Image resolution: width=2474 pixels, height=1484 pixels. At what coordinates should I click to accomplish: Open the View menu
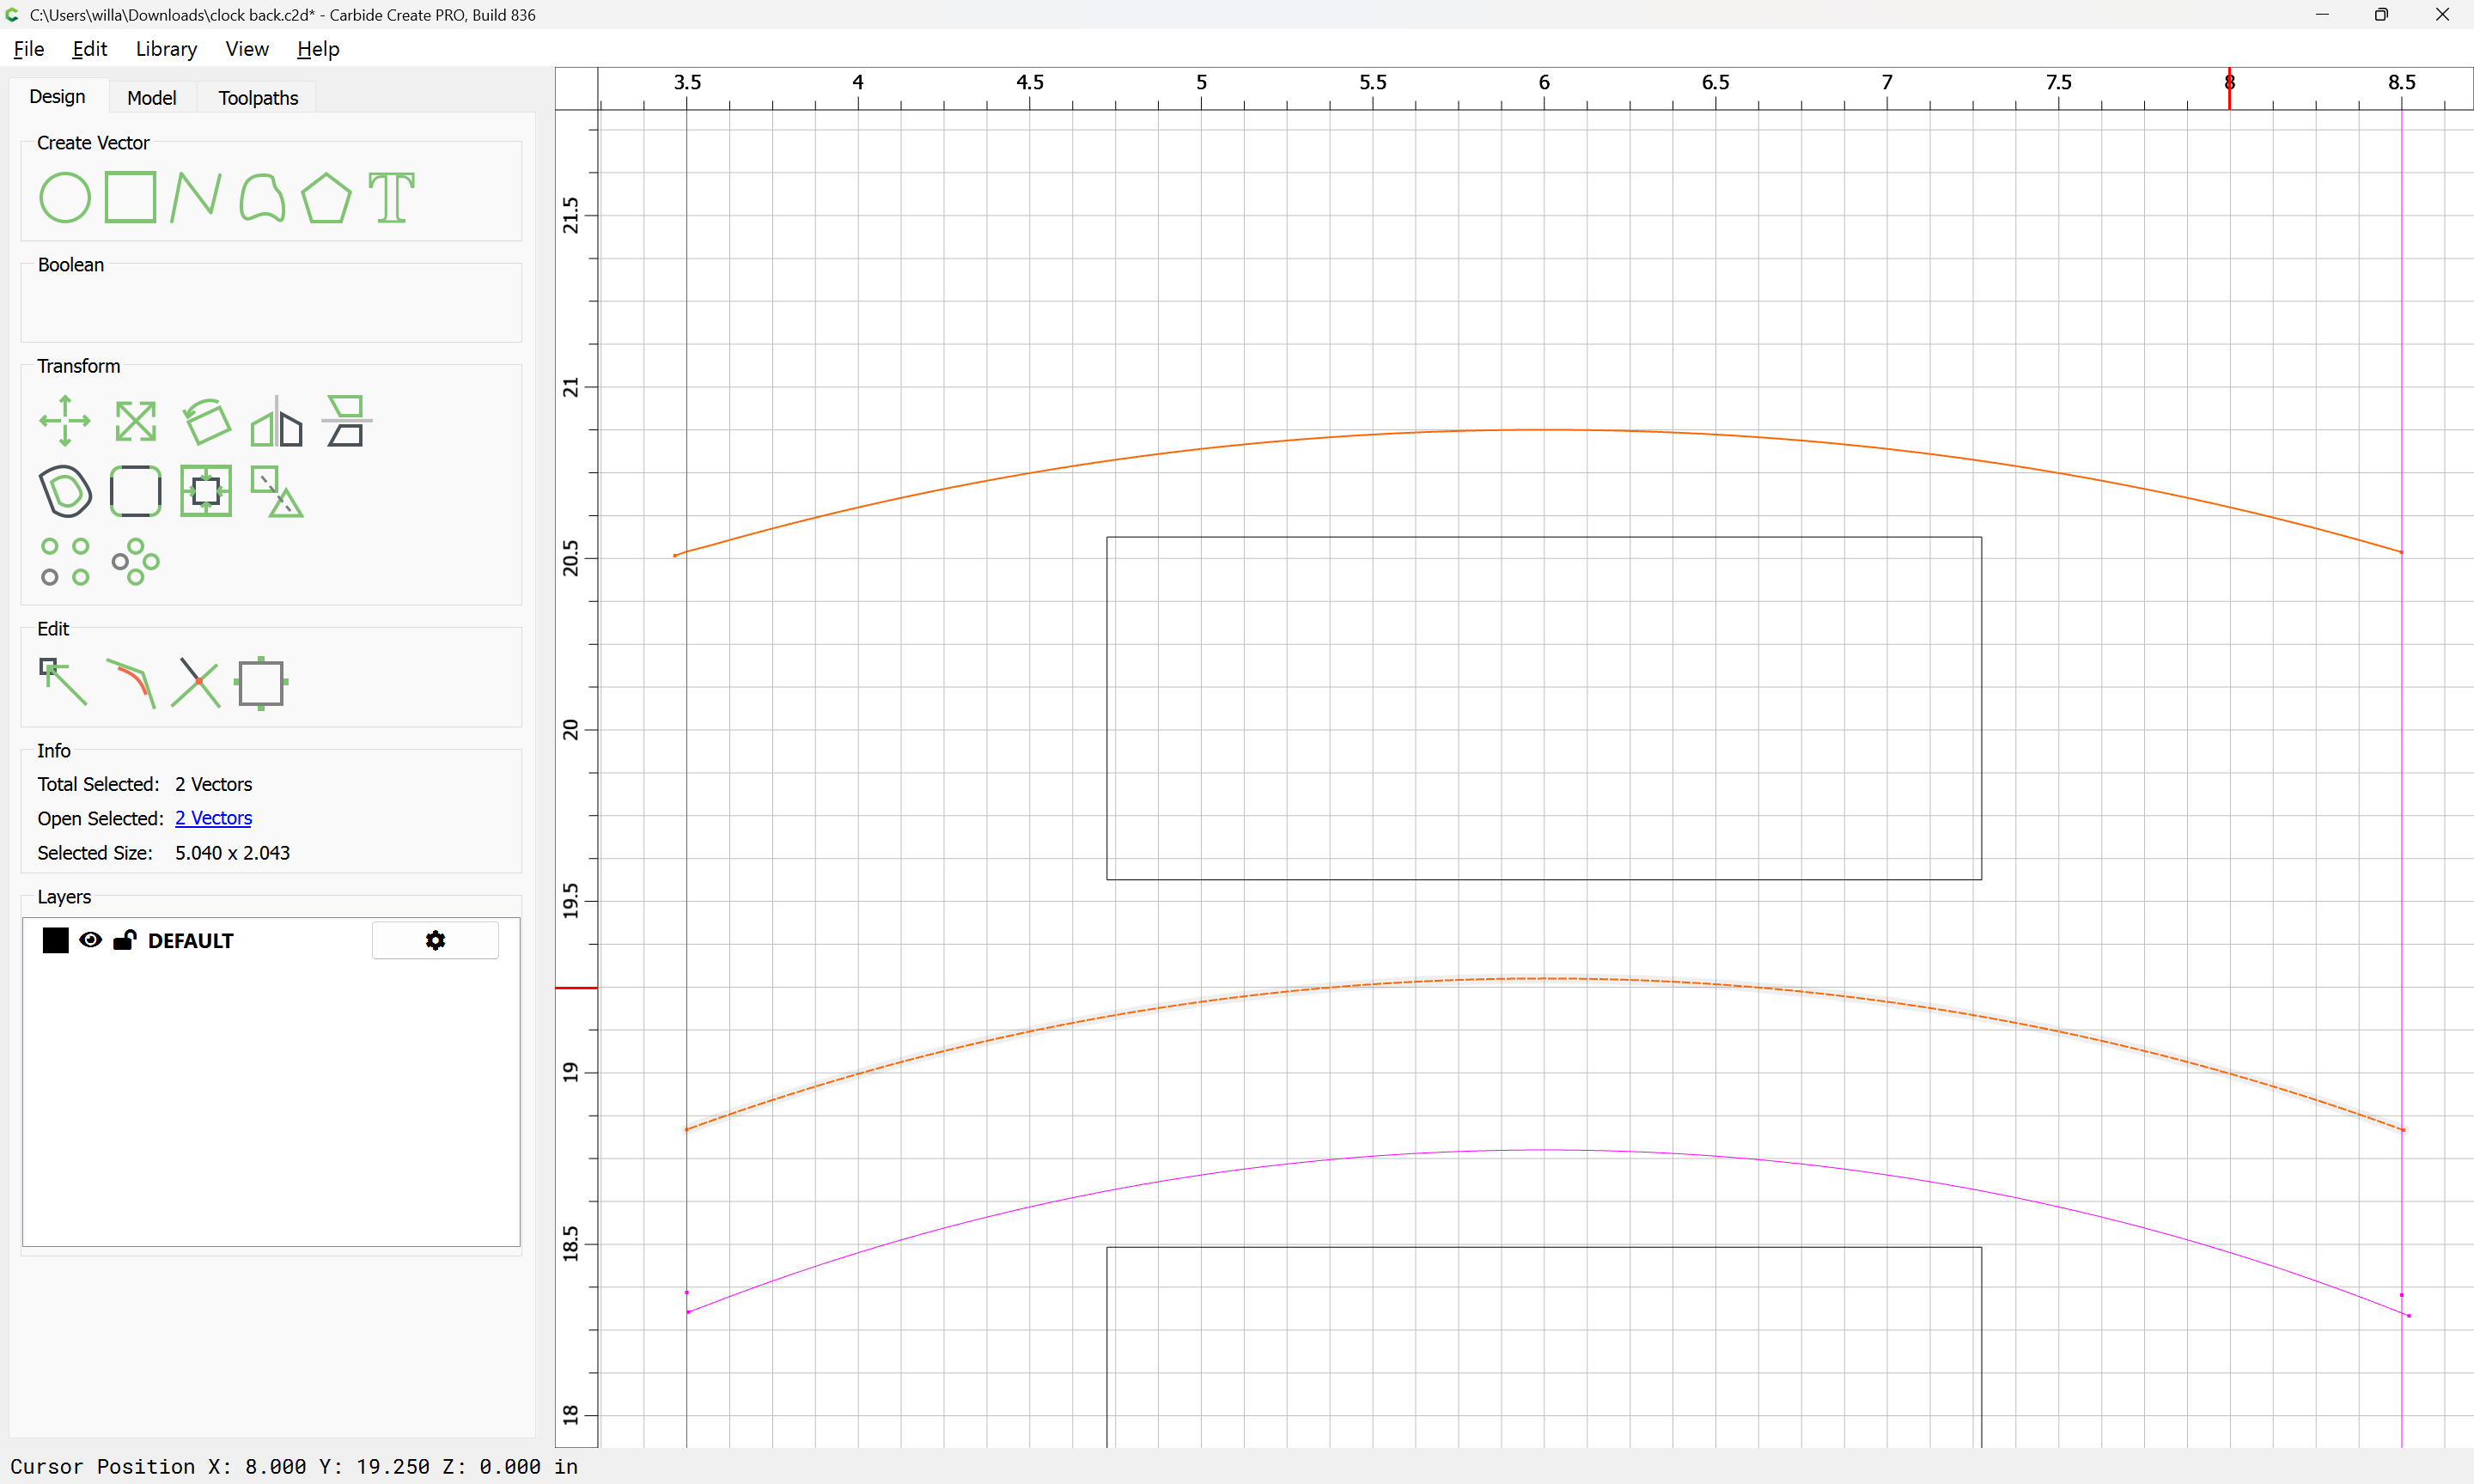[x=246, y=49]
